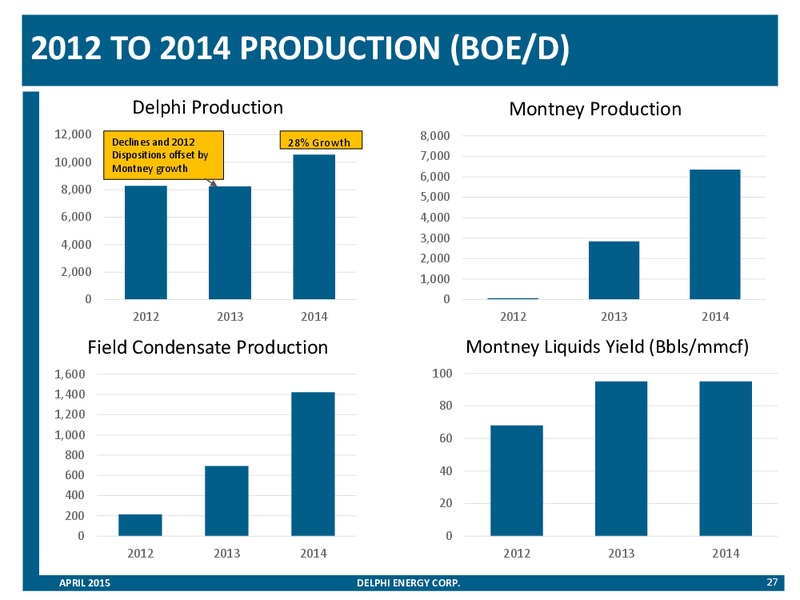Click the '2013' year label under Montney Production
This screenshot has width=800, height=600.
pyautogui.click(x=614, y=317)
